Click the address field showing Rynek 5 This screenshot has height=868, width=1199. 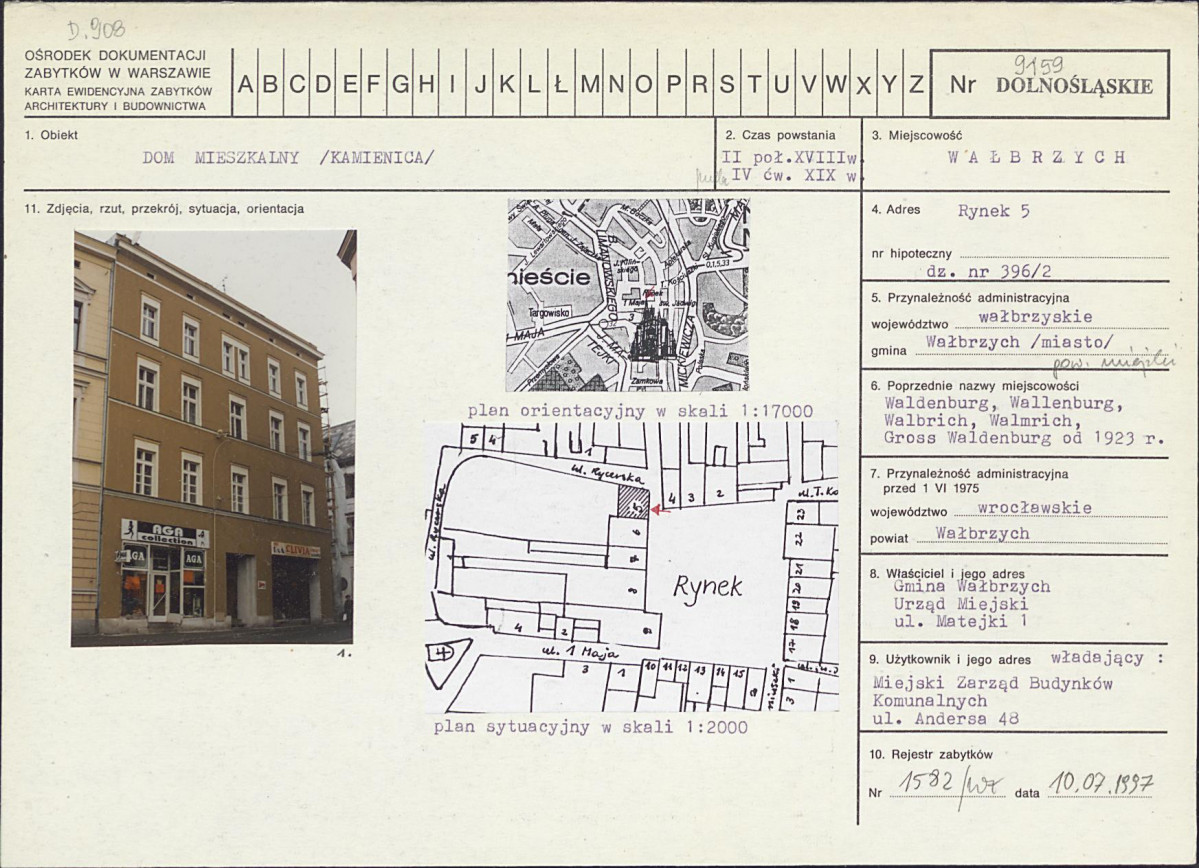993,211
